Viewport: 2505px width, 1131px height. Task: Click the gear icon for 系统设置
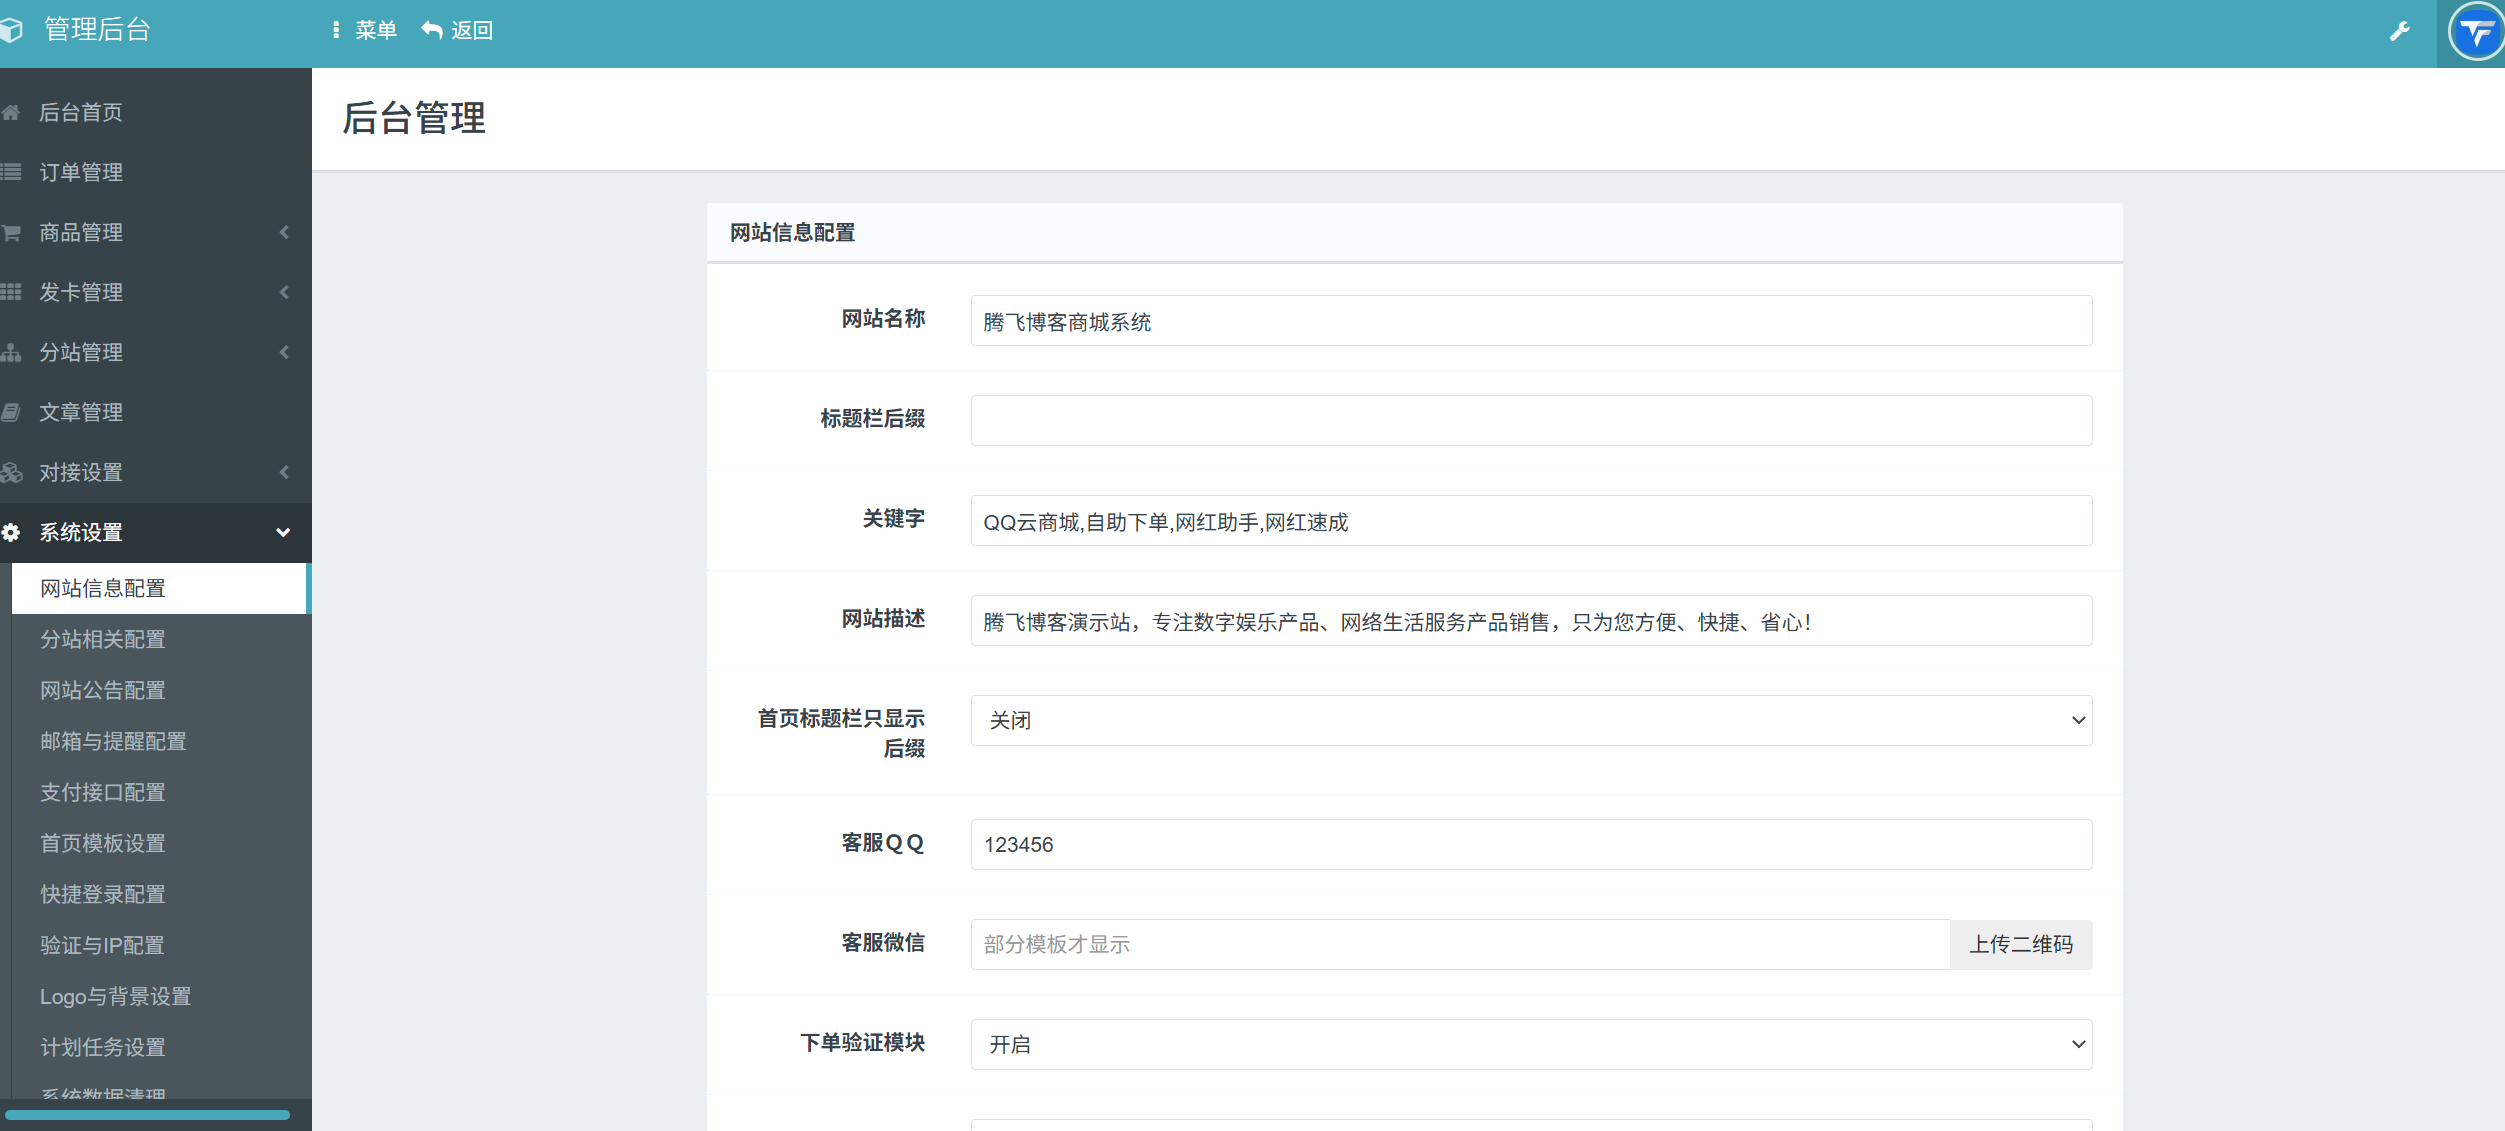(x=12, y=532)
